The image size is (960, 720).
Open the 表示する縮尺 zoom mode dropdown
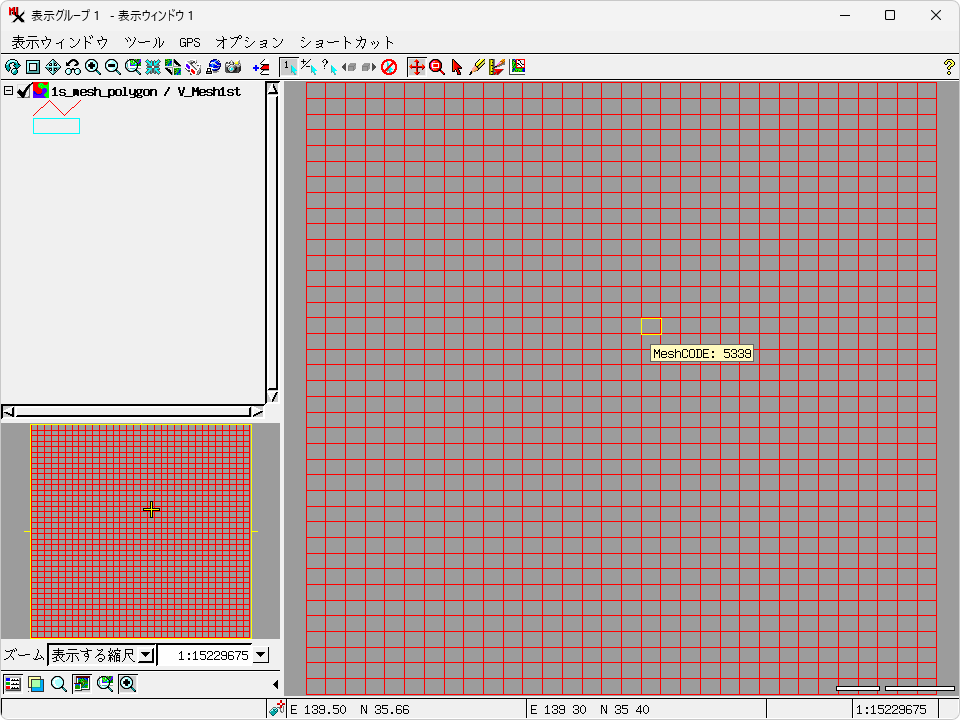pos(146,655)
